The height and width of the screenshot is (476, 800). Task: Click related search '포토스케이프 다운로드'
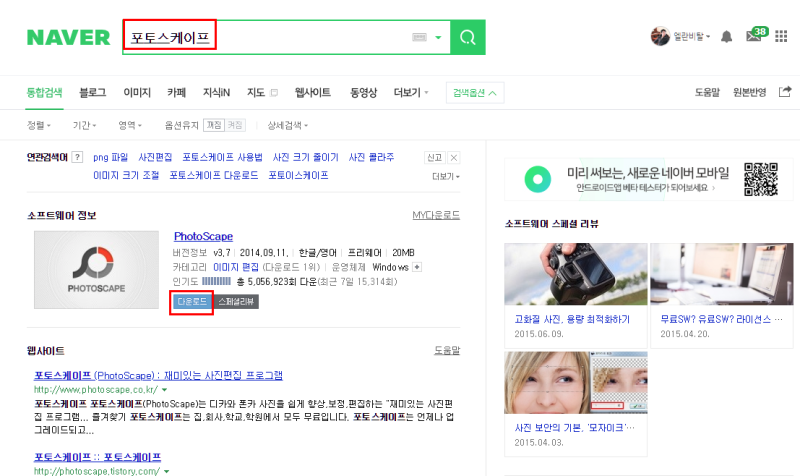[x=214, y=175]
